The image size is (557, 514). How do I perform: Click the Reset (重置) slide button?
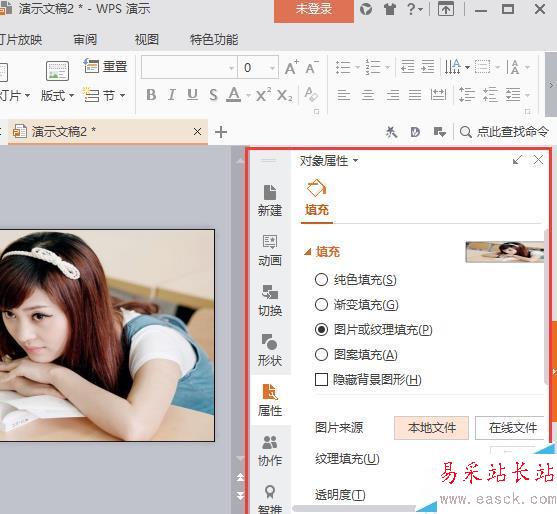click(106, 66)
